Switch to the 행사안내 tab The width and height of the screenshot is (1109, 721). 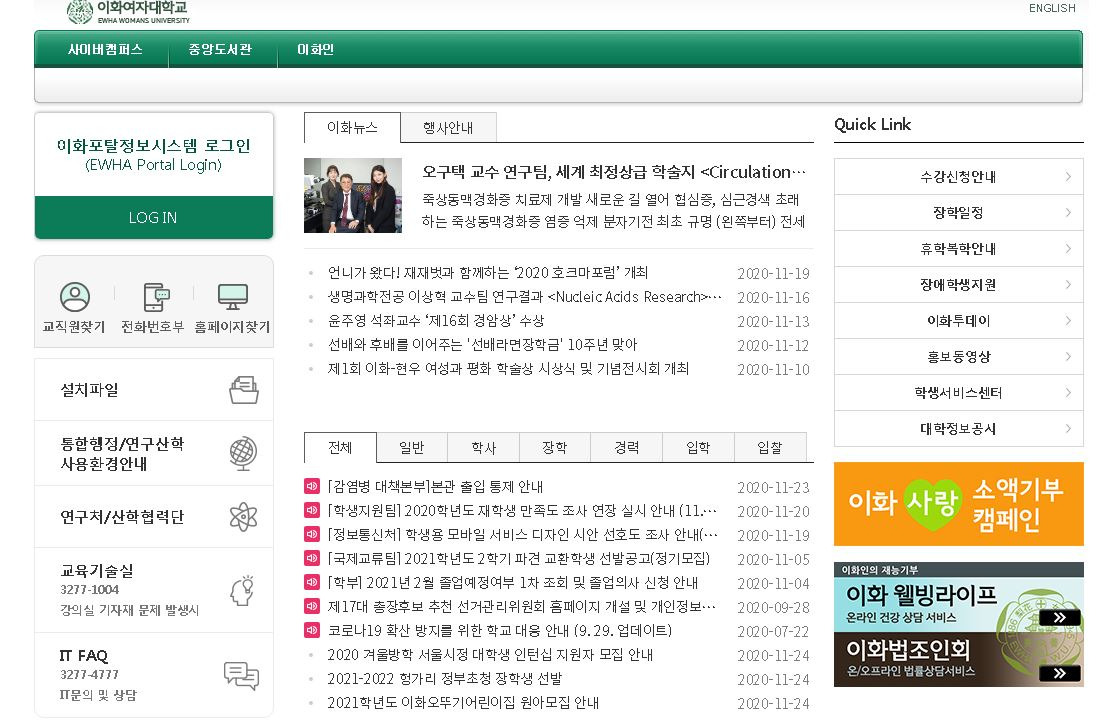tap(447, 127)
